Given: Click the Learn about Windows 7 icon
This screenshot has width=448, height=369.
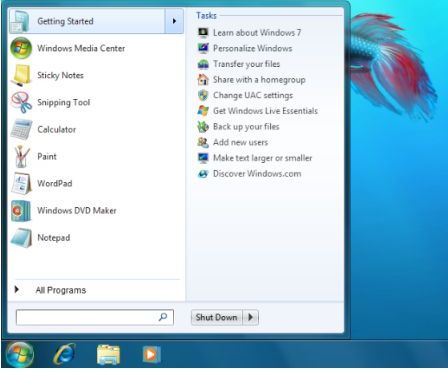Looking at the screenshot, I should [x=203, y=33].
